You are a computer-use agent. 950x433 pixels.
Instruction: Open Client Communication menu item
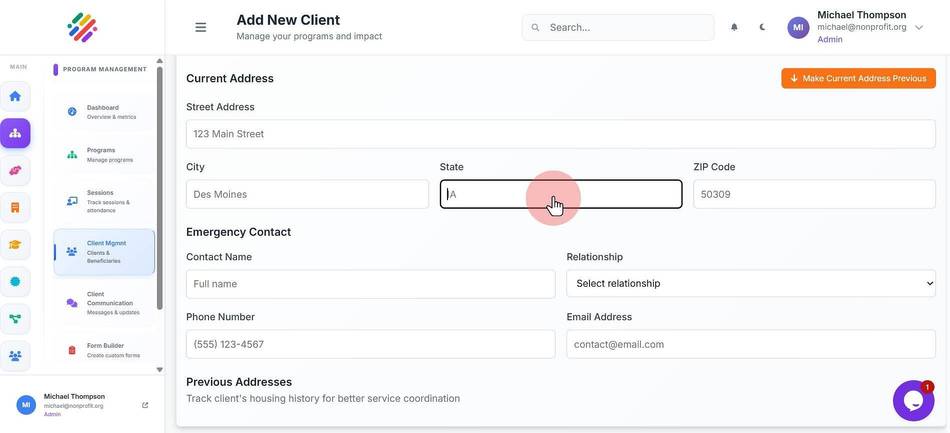[x=104, y=303]
